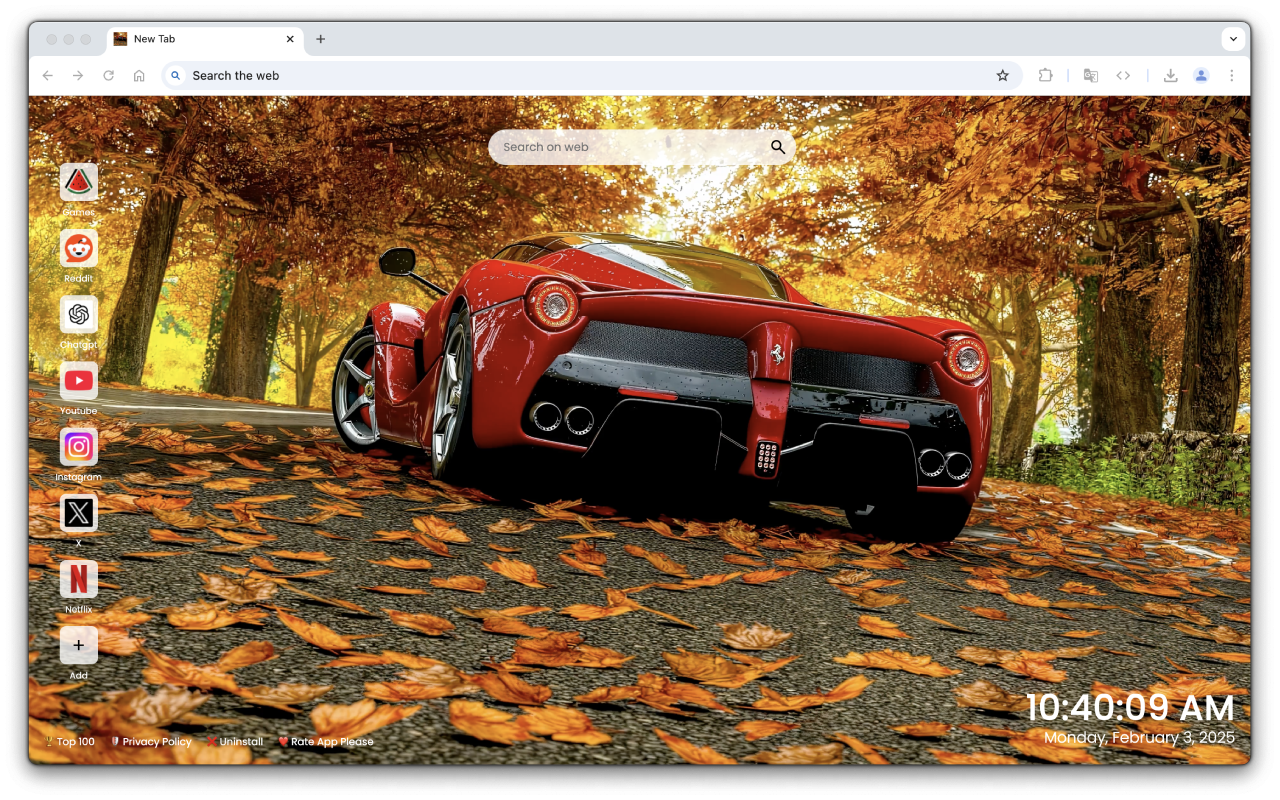Go forward with the forward arrow
Screen dimensions: 1280x800
(78, 75)
